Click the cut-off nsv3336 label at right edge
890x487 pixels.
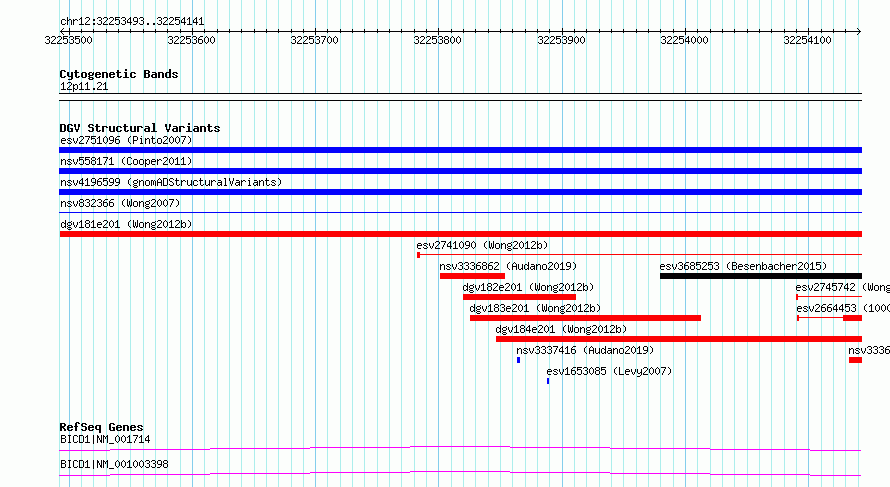[869, 350]
